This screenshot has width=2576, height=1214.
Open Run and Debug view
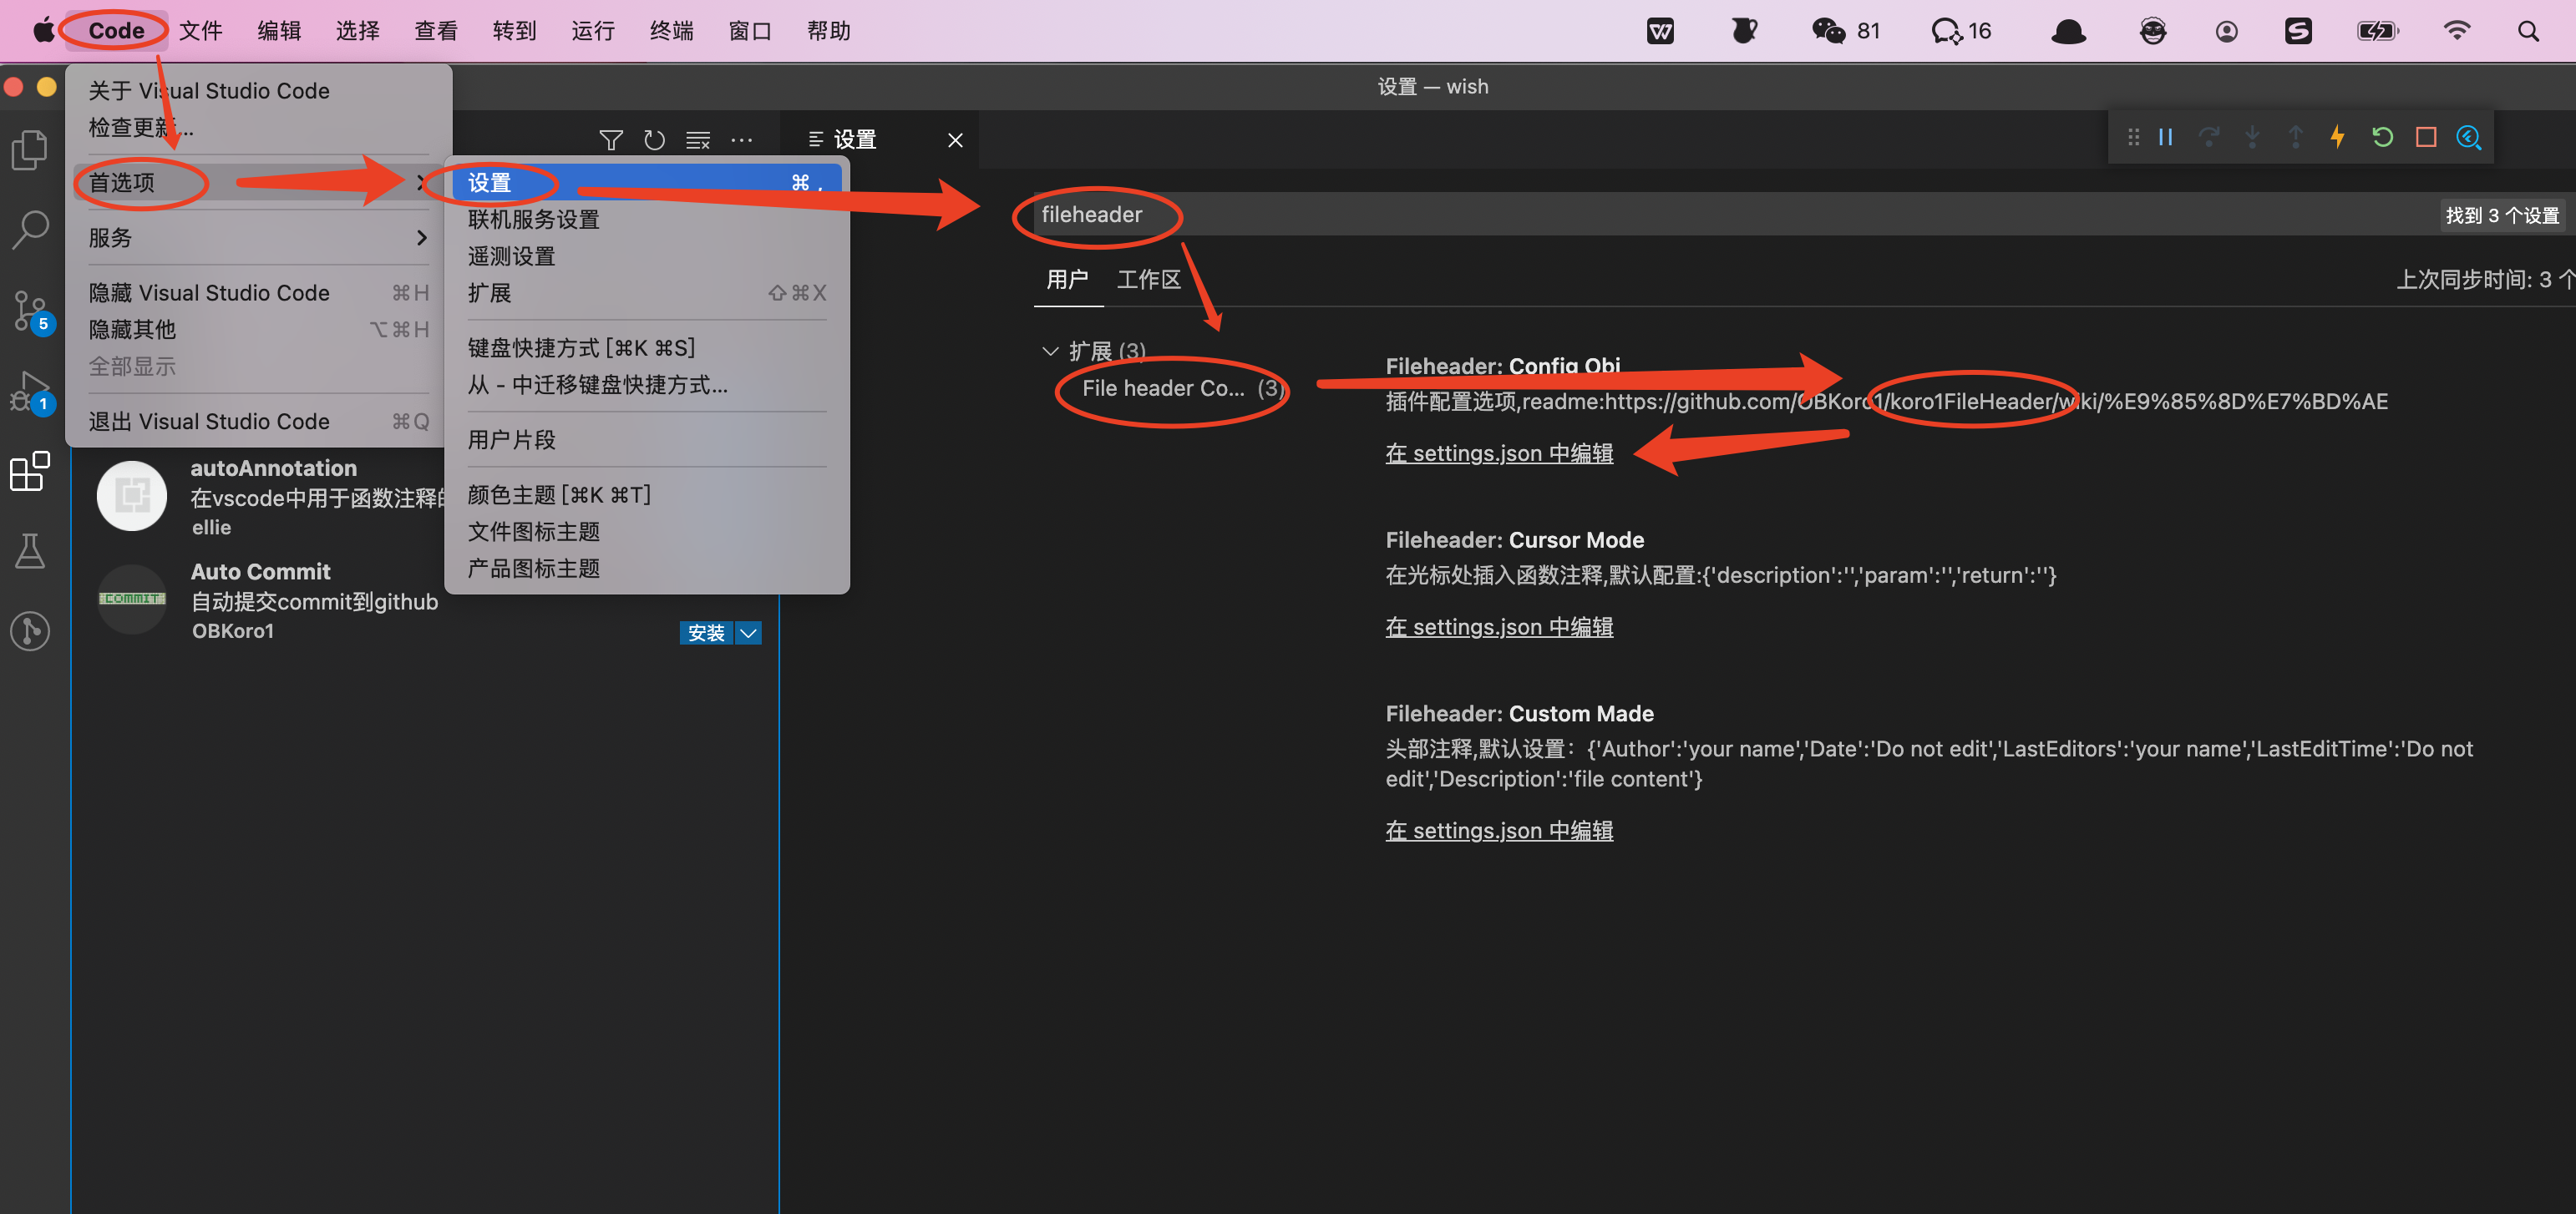30,392
